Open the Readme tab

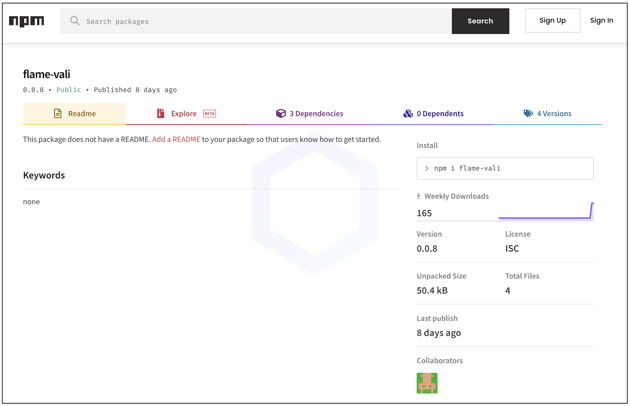point(75,114)
